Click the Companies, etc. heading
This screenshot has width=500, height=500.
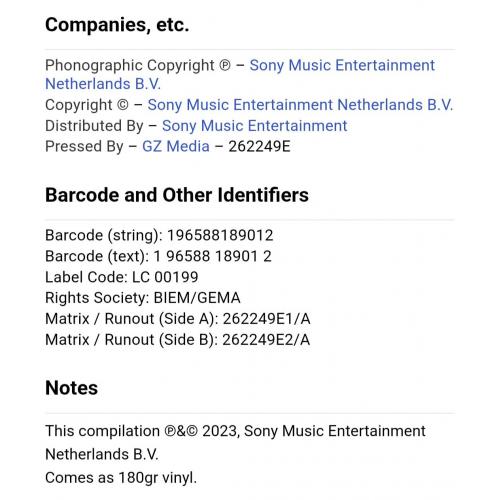117,25
